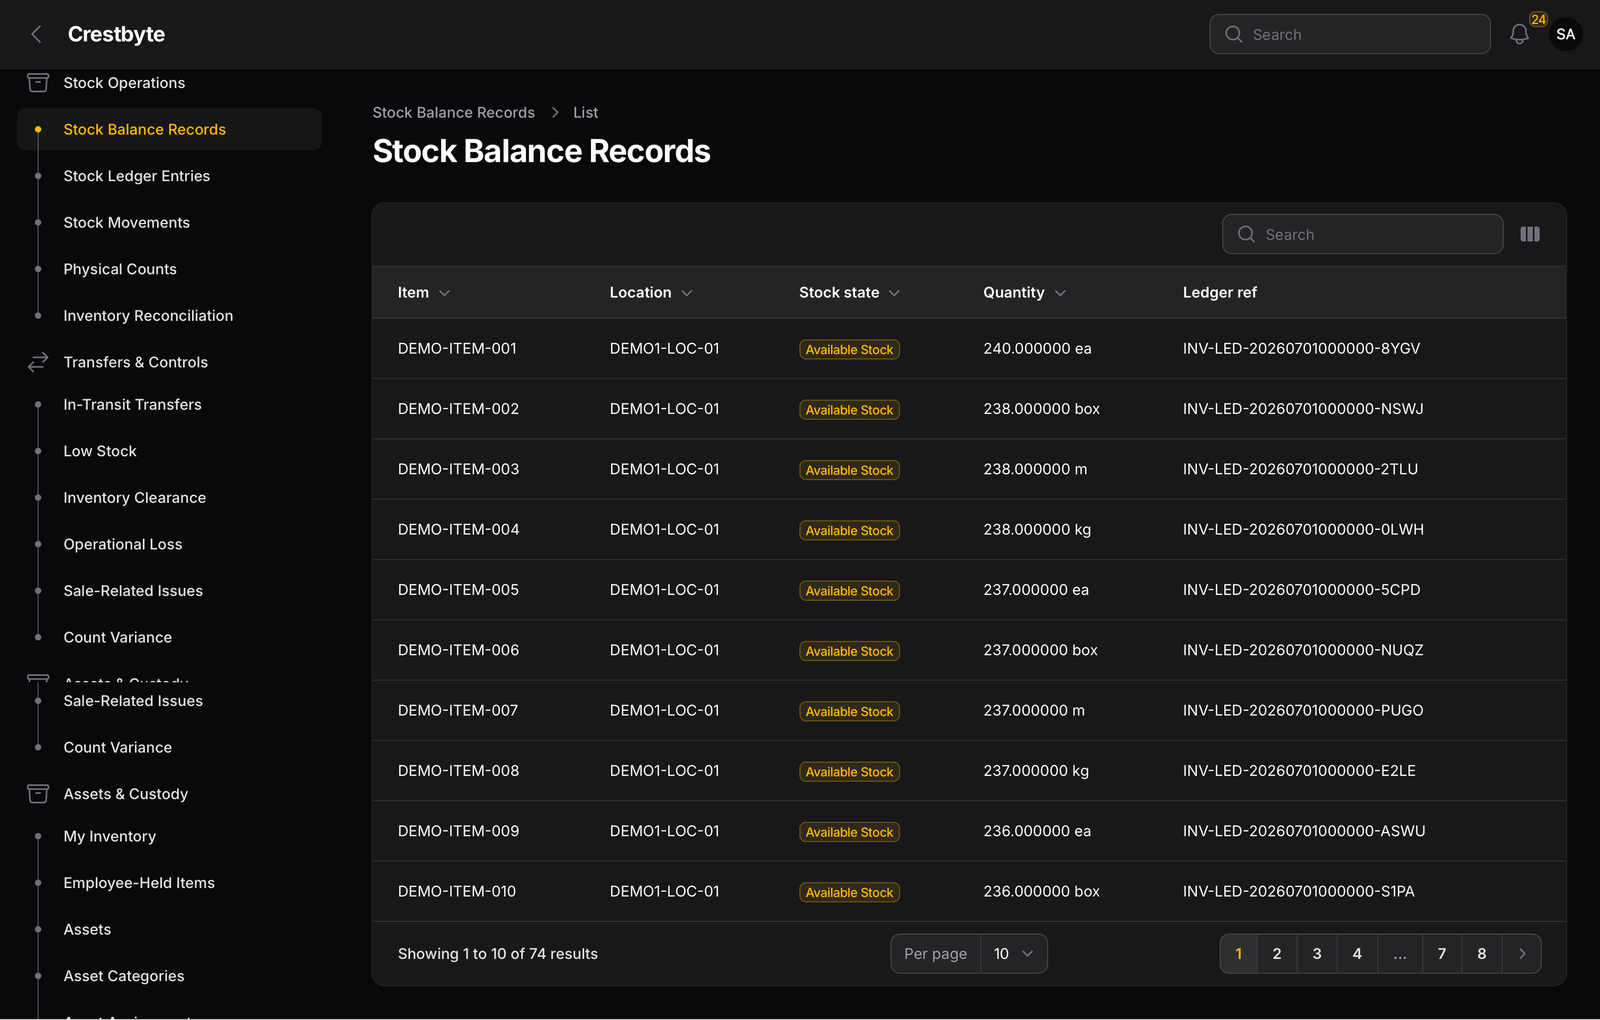The width and height of the screenshot is (1600, 1020).
Task: Sort by Quantity column
Action: pos(1025,293)
